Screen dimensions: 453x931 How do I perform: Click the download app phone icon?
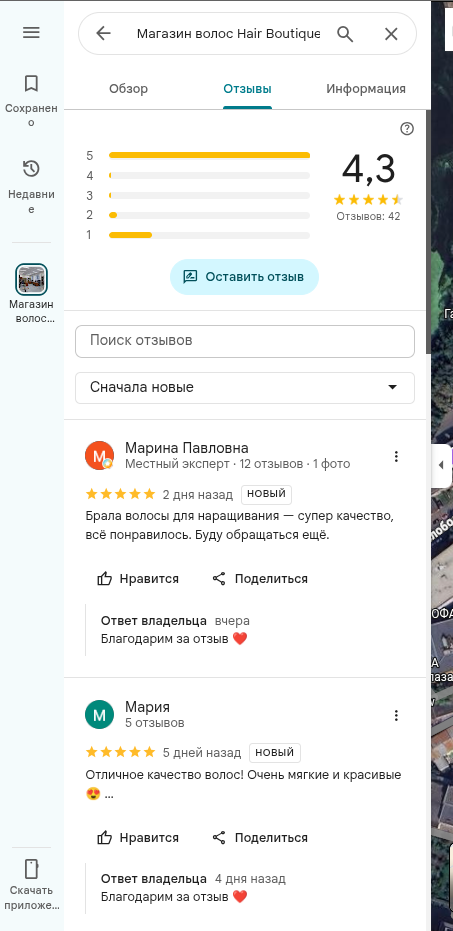coord(31,868)
